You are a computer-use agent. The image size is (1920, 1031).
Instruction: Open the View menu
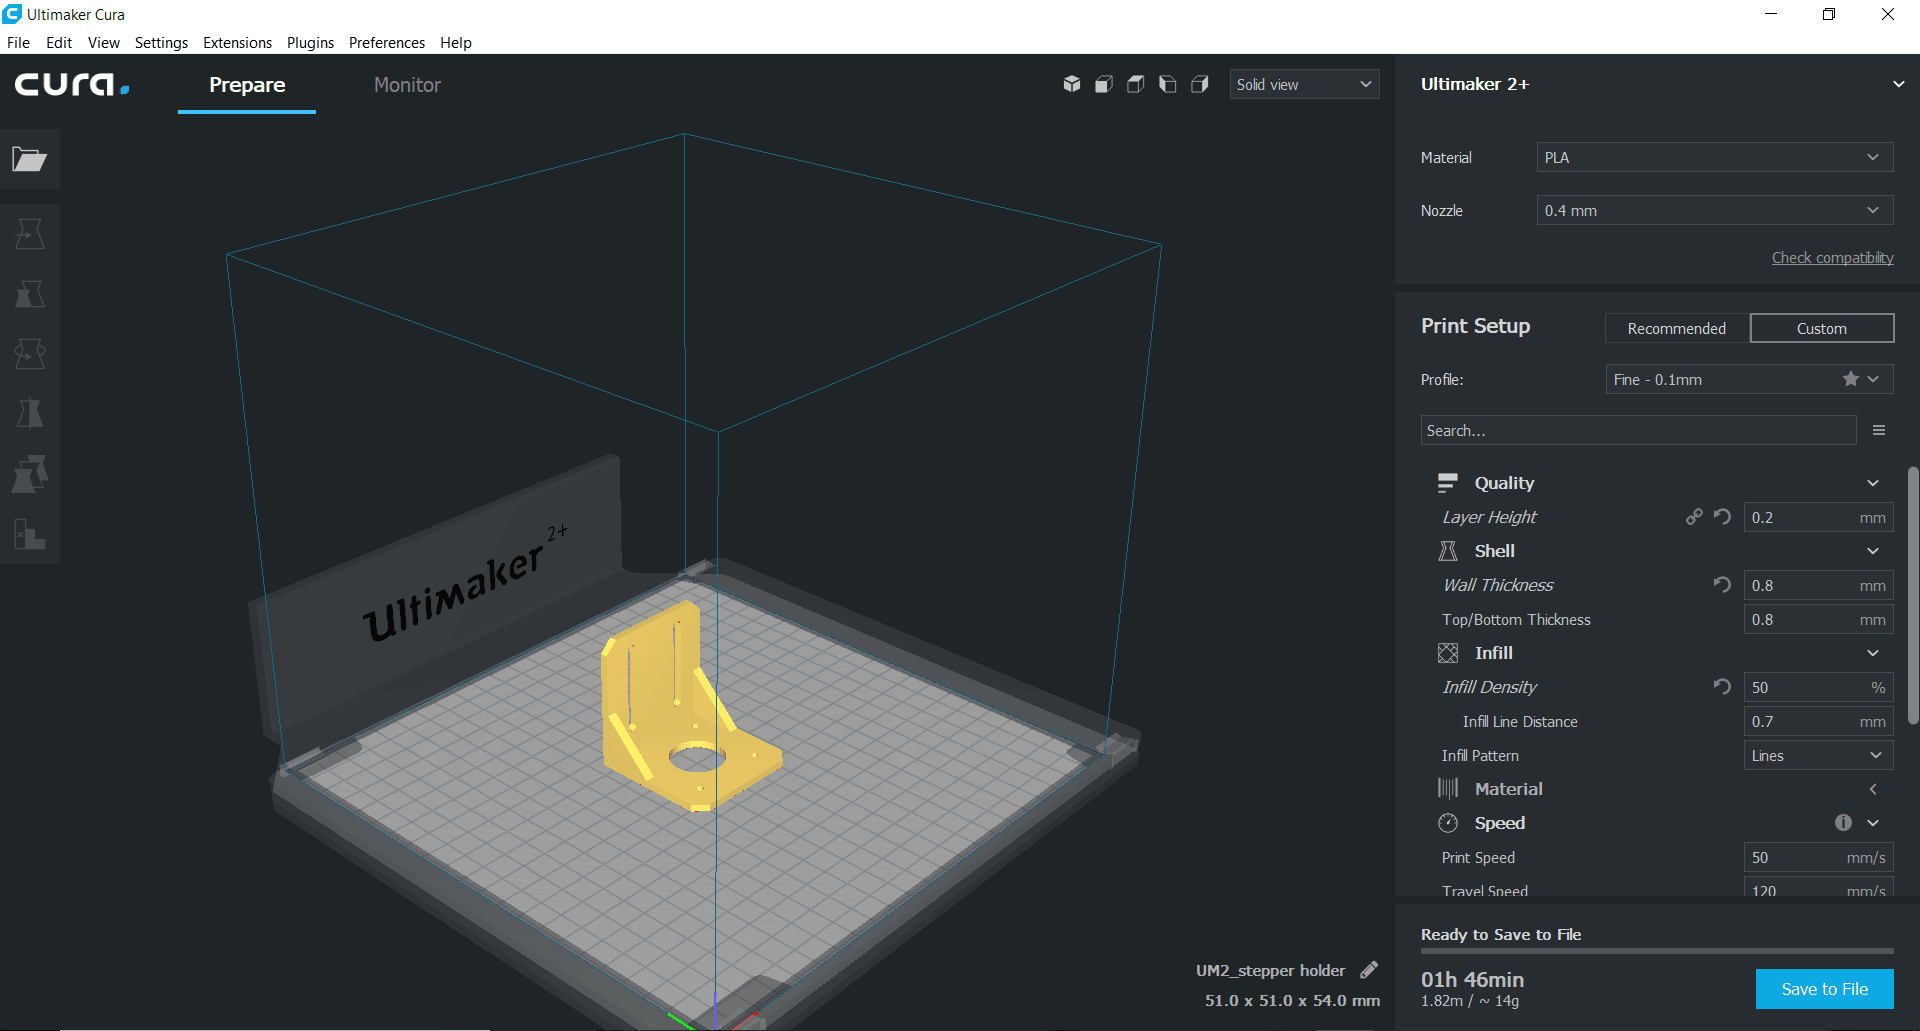click(x=104, y=42)
